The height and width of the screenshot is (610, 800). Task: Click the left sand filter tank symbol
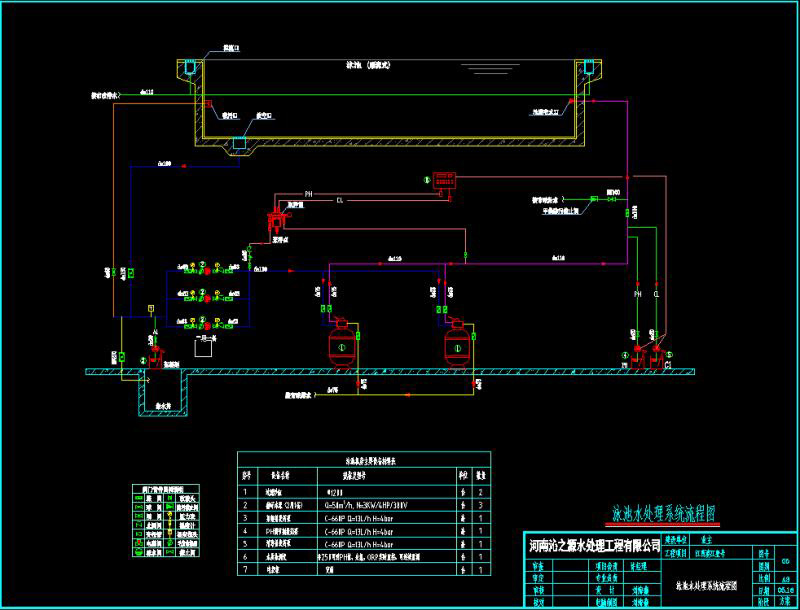click(341, 345)
